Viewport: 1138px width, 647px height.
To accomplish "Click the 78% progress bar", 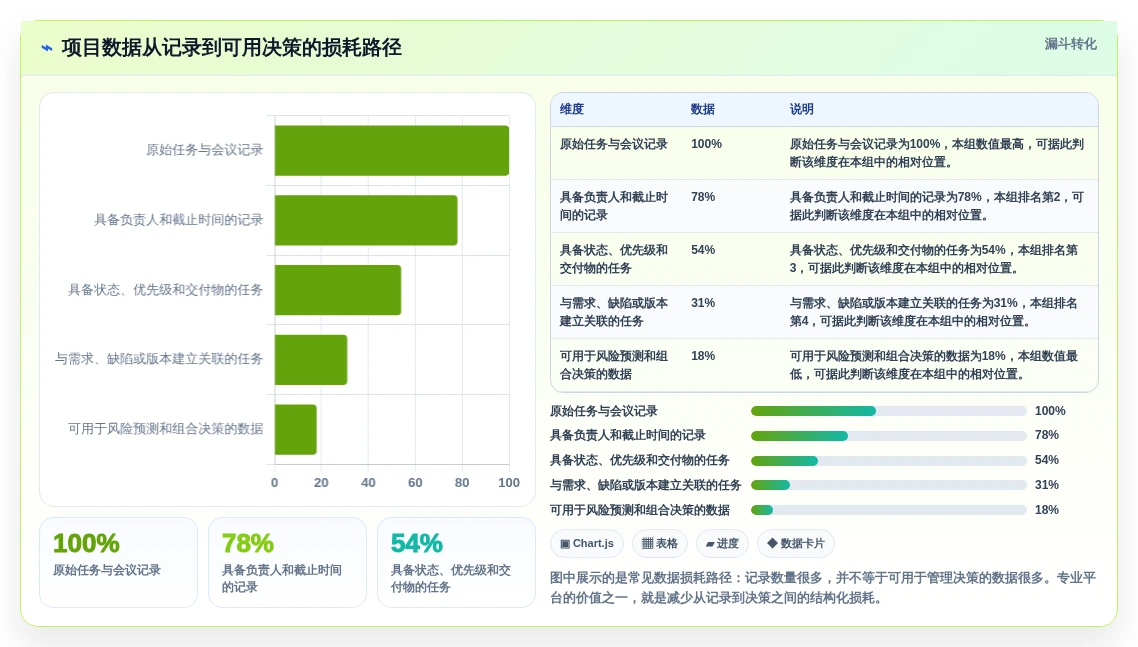I will pos(888,436).
